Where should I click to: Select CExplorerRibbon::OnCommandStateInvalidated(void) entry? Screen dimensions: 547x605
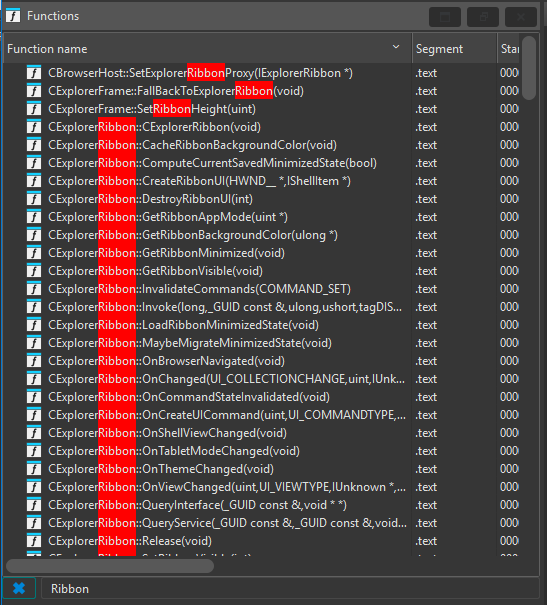point(189,397)
